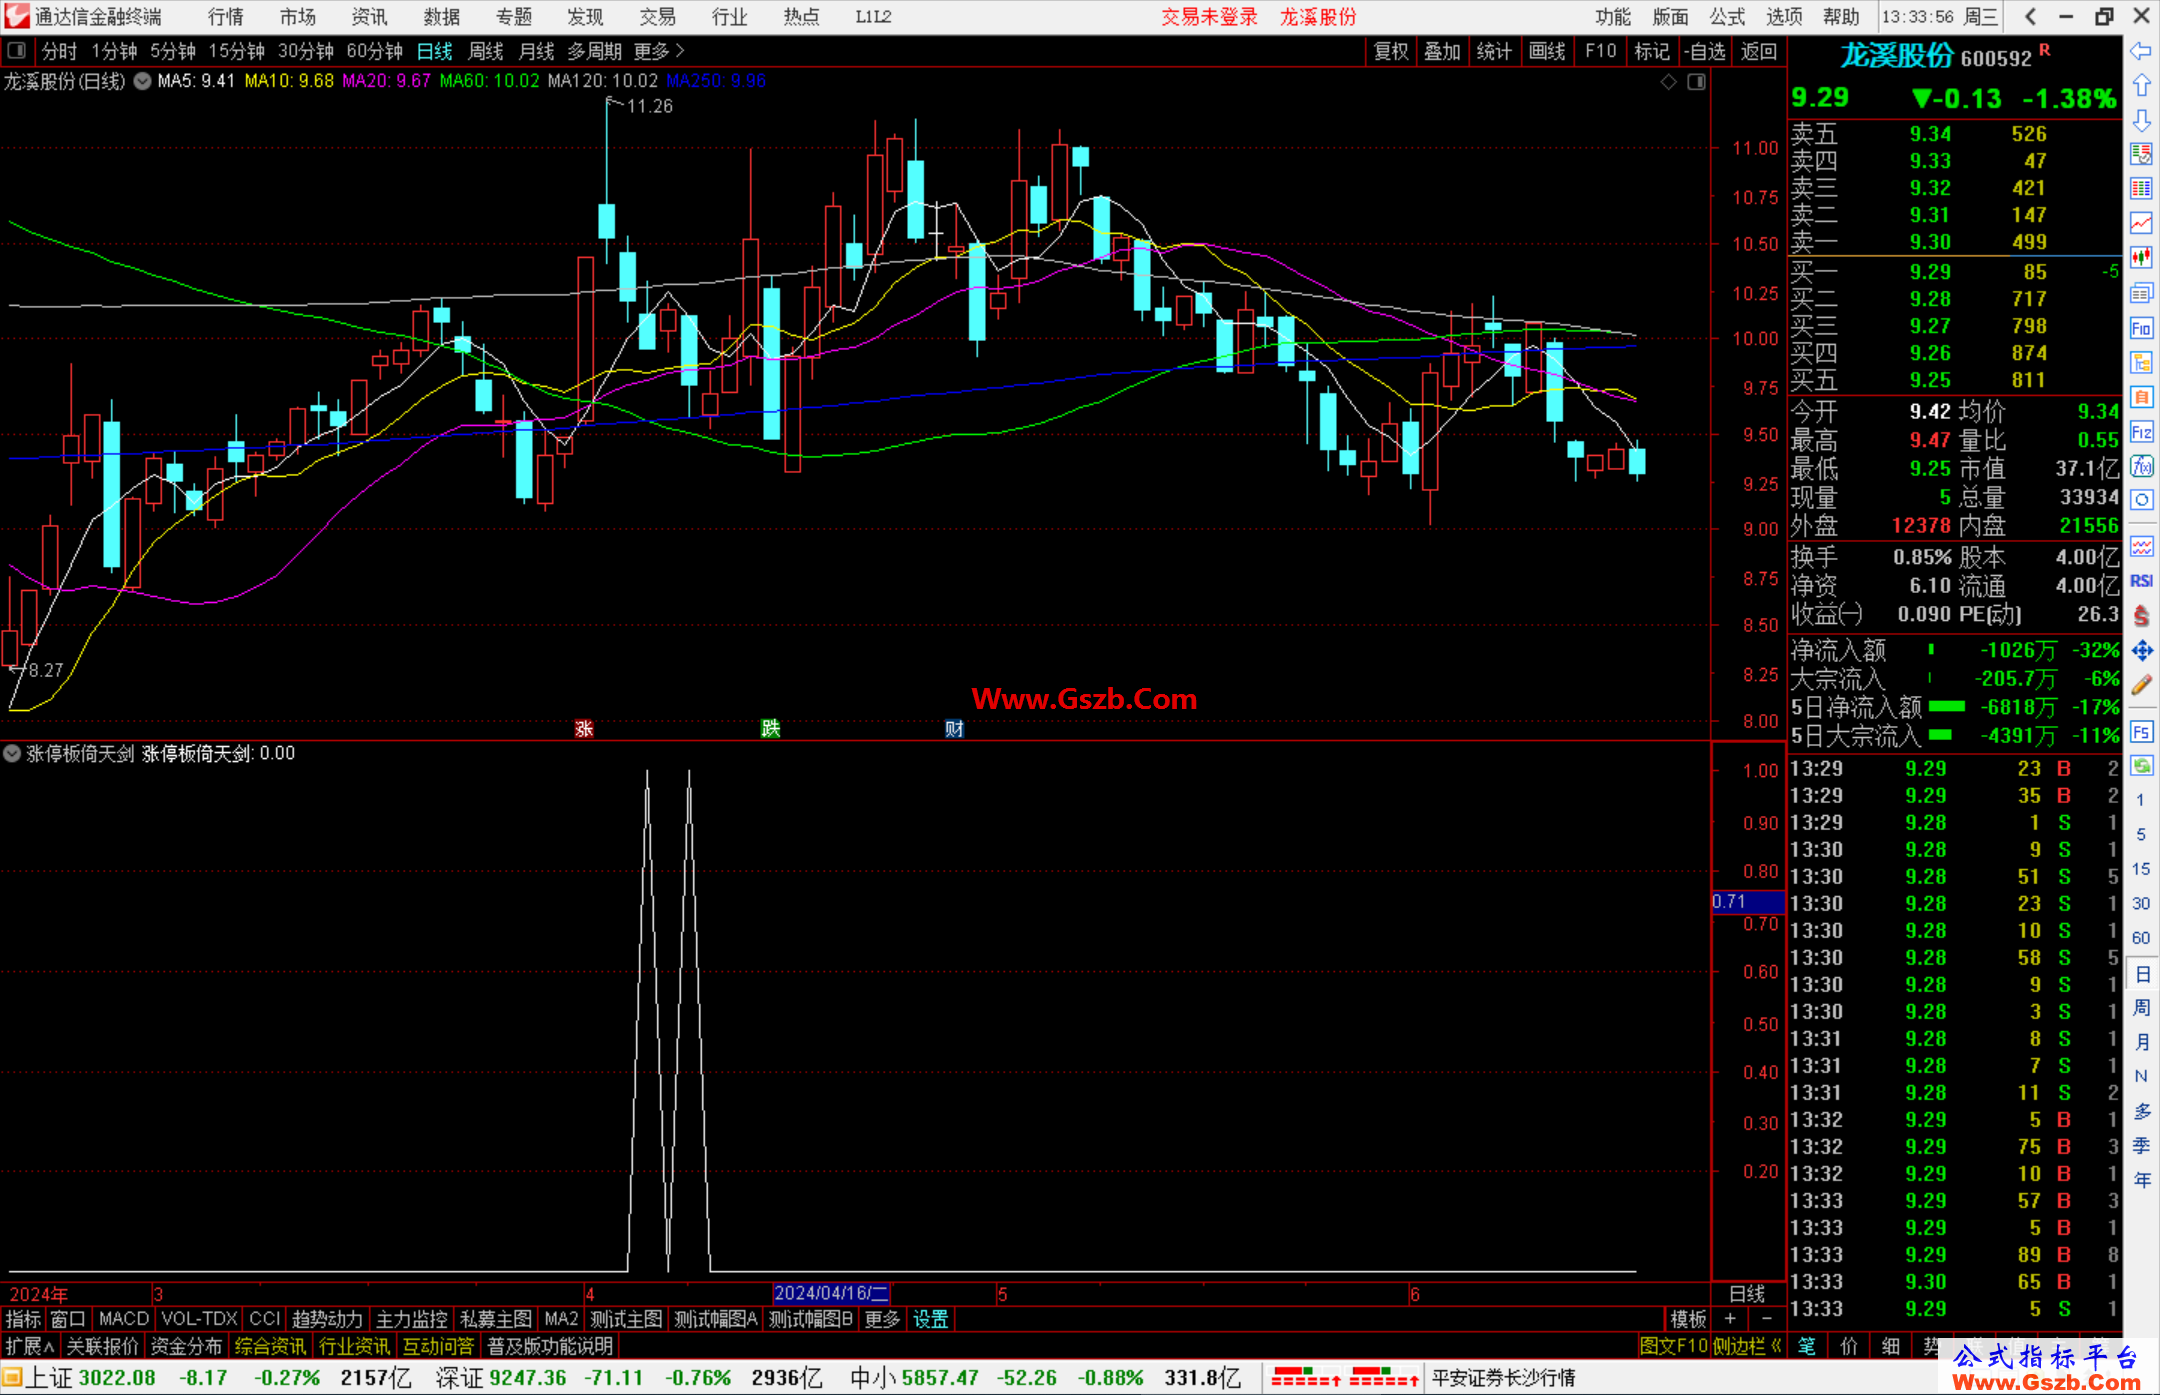Click the plus zoom button beside 模板

pyautogui.click(x=1730, y=1319)
